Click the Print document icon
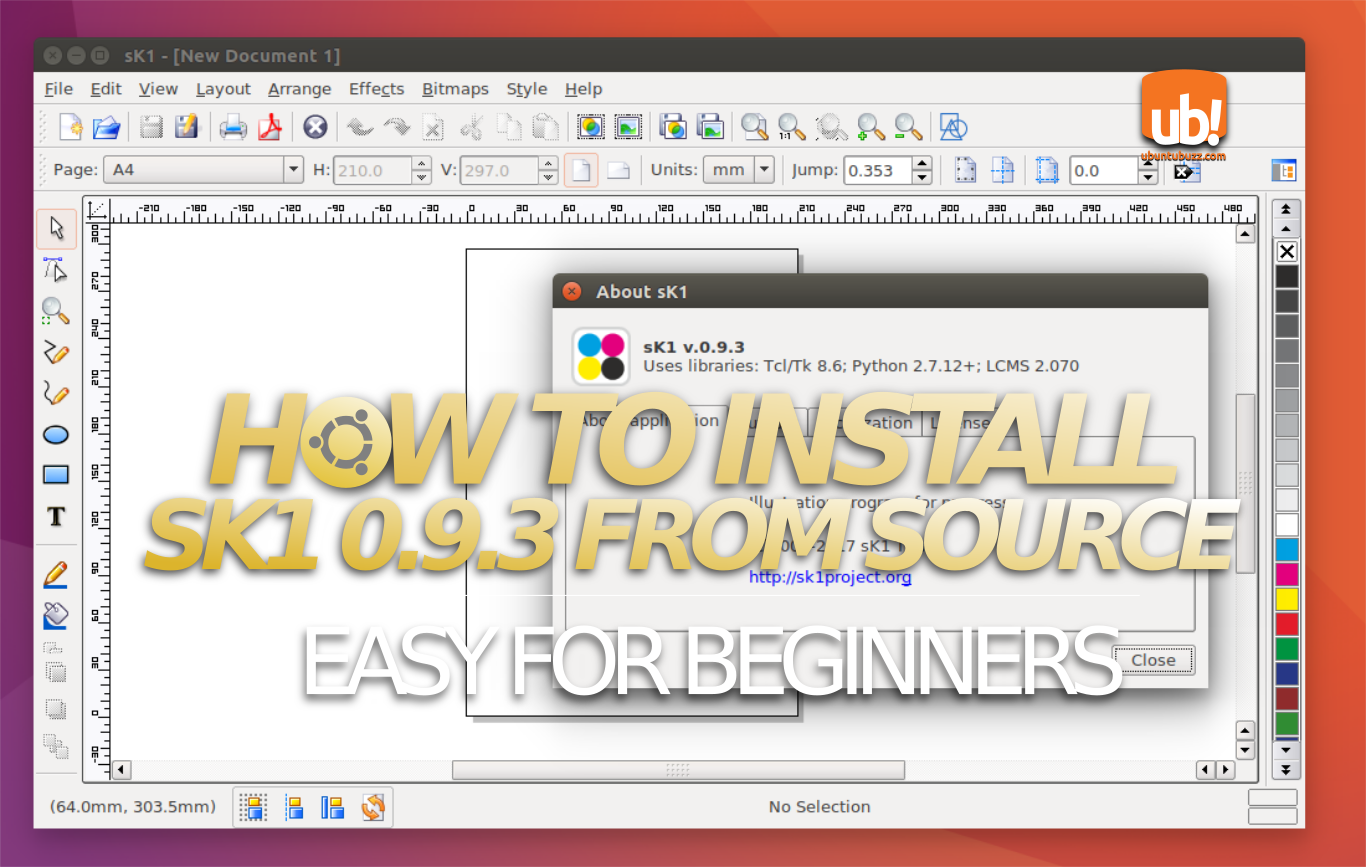 pos(233,127)
